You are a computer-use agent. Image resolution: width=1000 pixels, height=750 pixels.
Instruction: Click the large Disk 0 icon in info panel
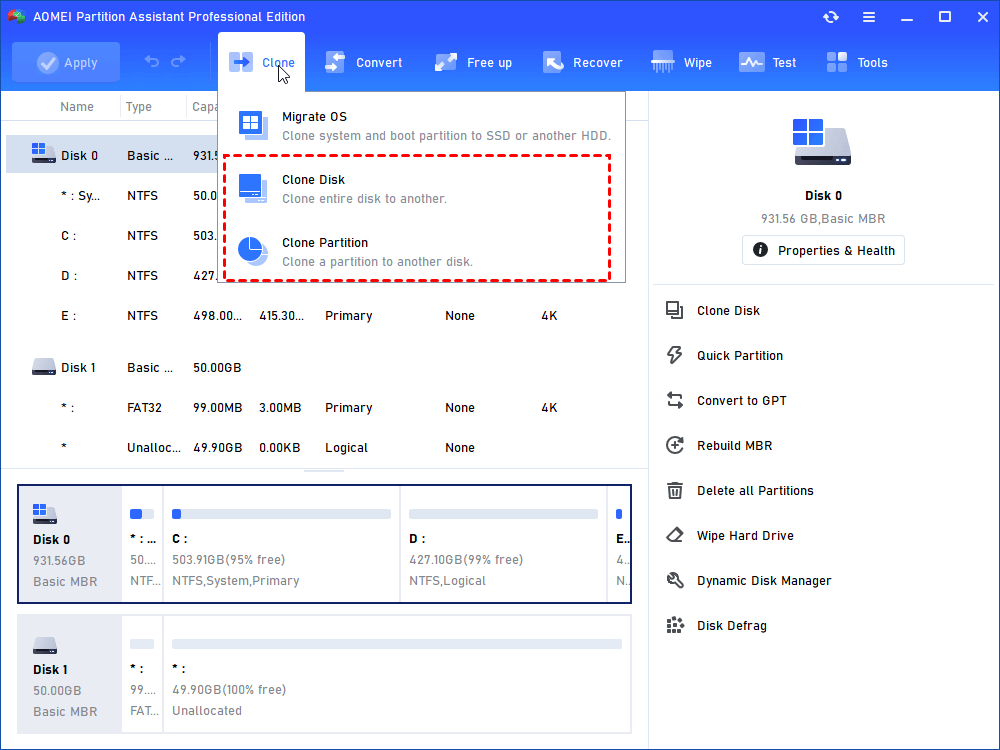(x=823, y=142)
